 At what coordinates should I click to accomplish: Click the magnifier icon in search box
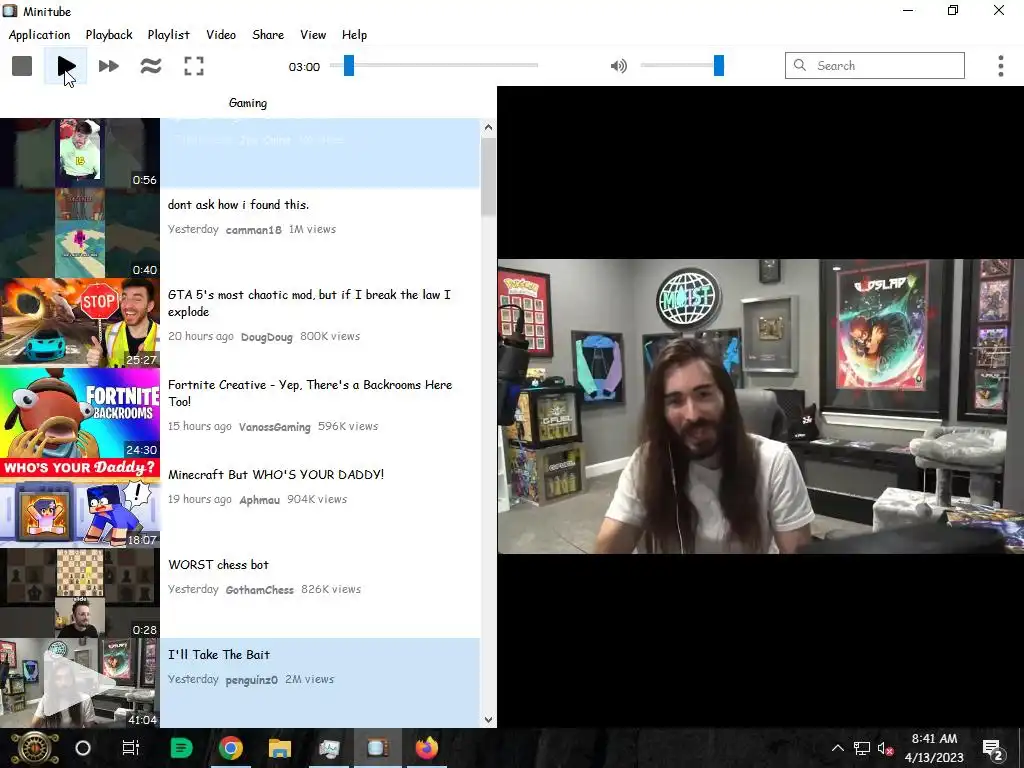tap(800, 65)
